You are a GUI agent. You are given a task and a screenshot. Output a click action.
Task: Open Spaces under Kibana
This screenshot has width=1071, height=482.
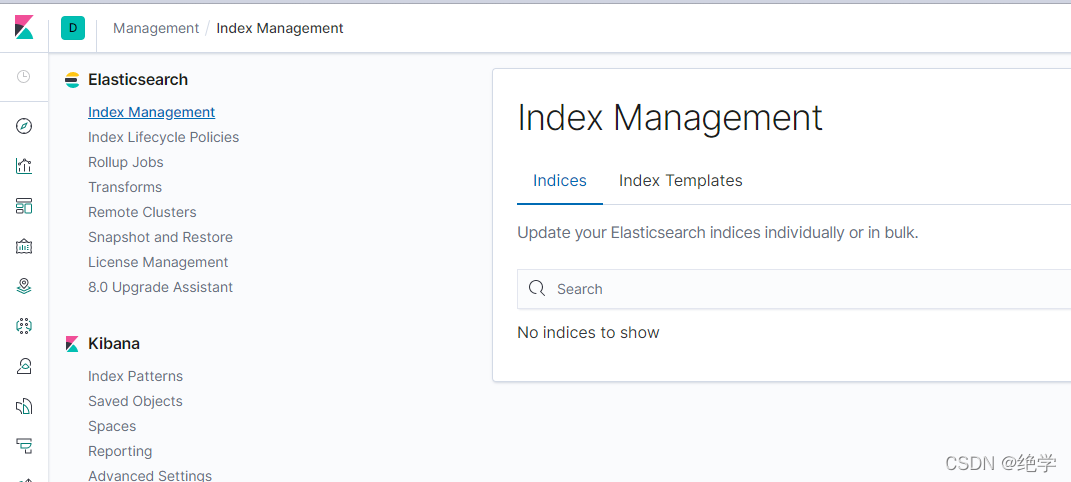point(112,426)
